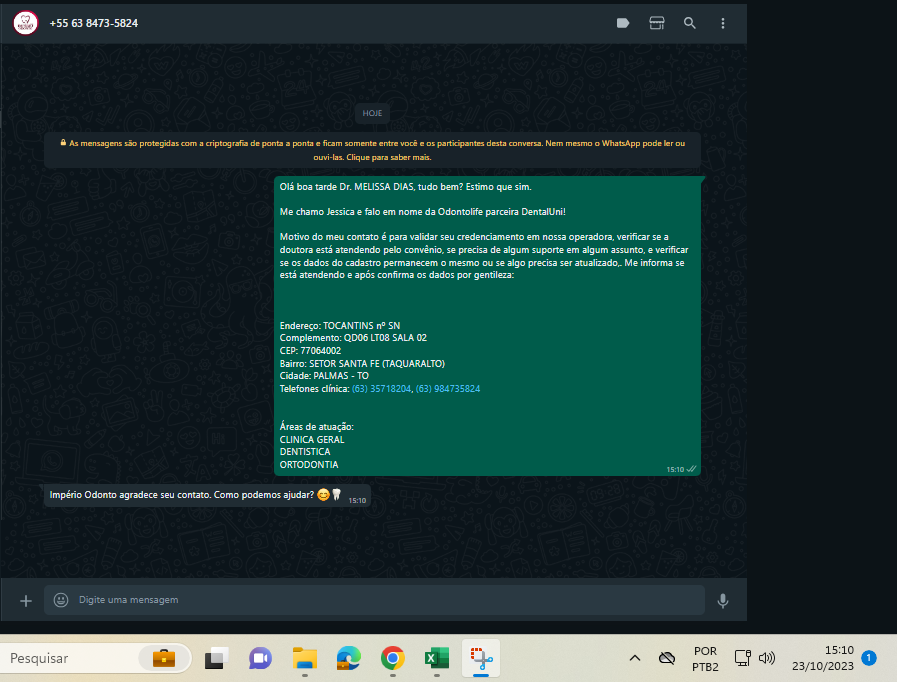Viewport: 897px width, 682px height.
Task: Open the volume speaker tray icon
Action: [x=767, y=658]
